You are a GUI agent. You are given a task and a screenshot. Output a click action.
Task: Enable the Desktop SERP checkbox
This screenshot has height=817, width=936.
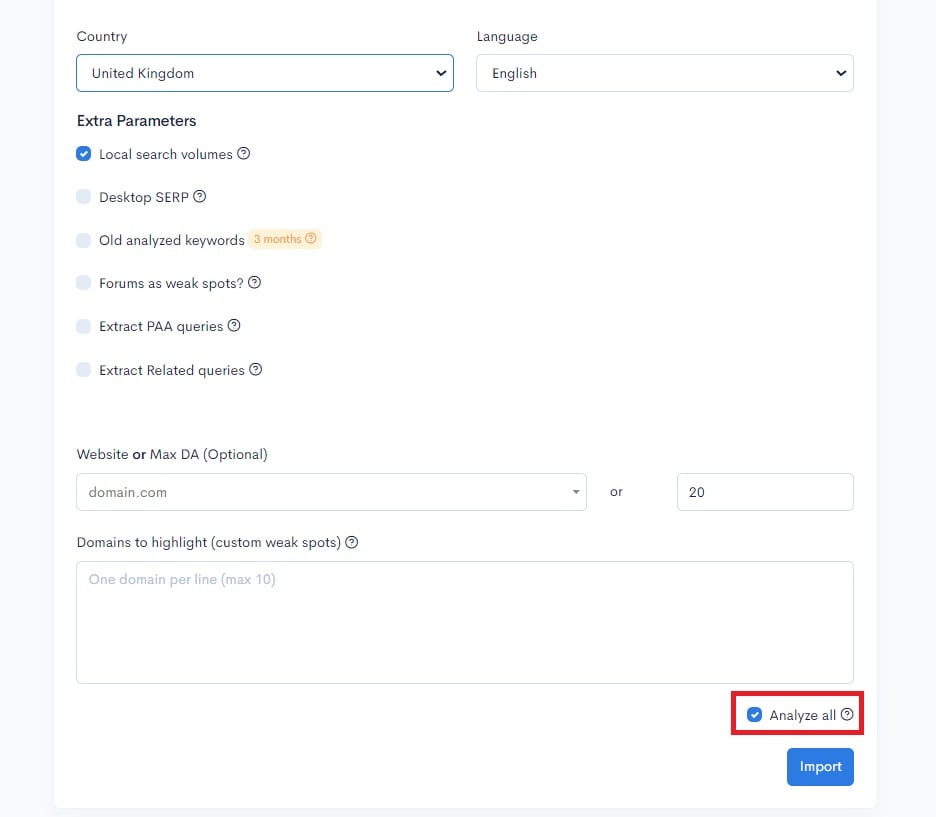point(84,197)
